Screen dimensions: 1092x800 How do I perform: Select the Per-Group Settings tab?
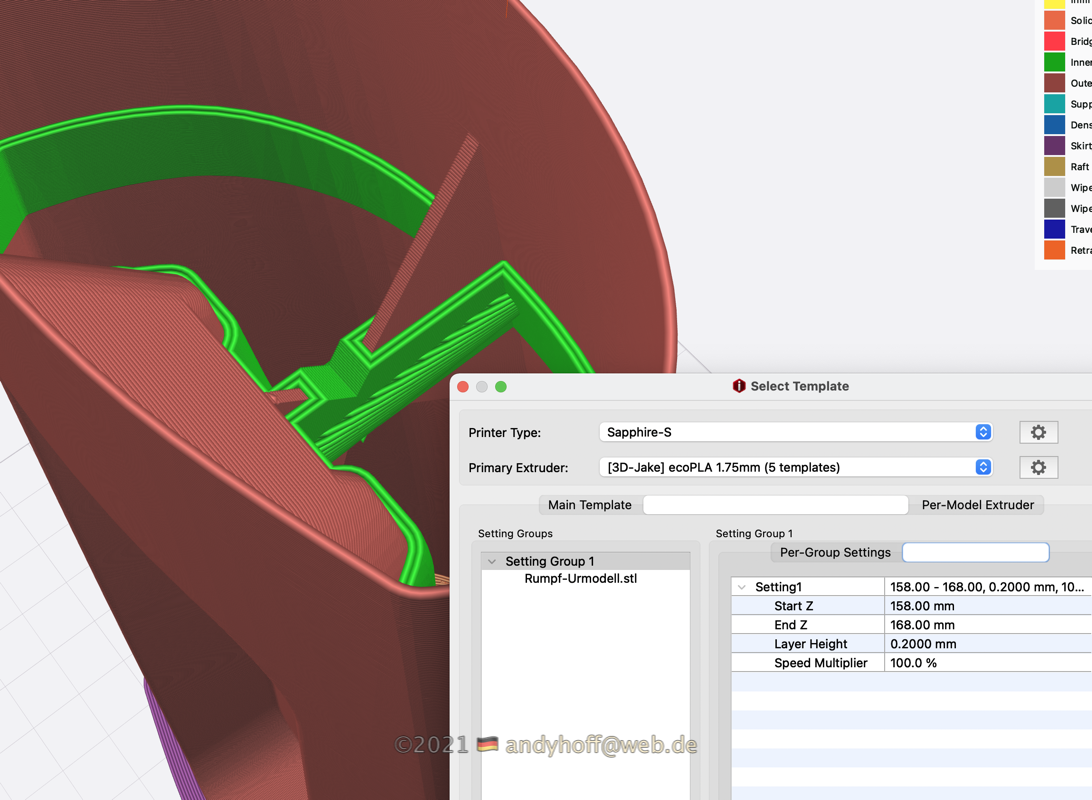coord(835,552)
